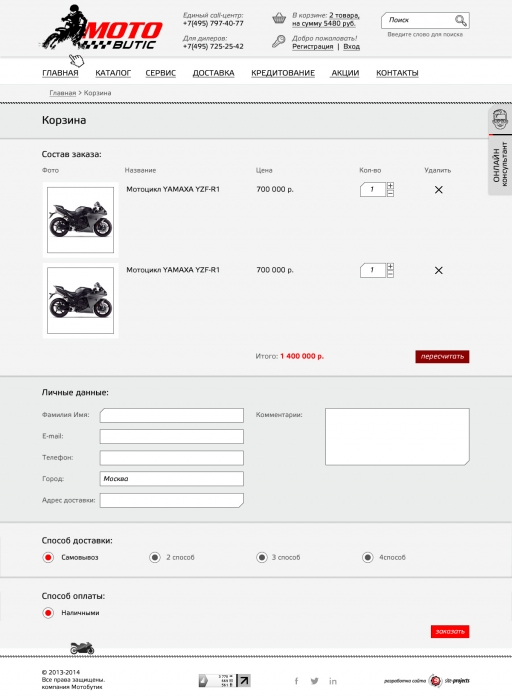
Task: Select 4способ delivery option
Action: (x=367, y=558)
